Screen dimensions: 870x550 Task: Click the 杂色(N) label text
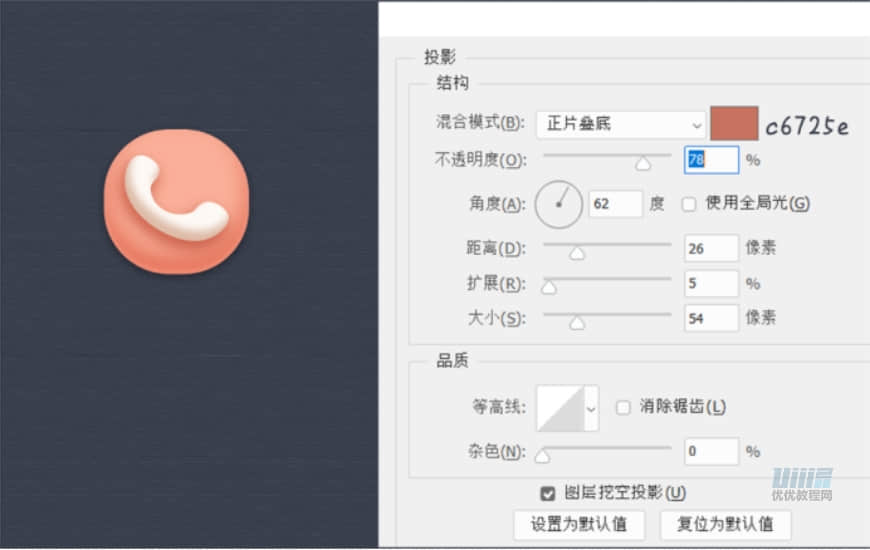[x=497, y=452]
